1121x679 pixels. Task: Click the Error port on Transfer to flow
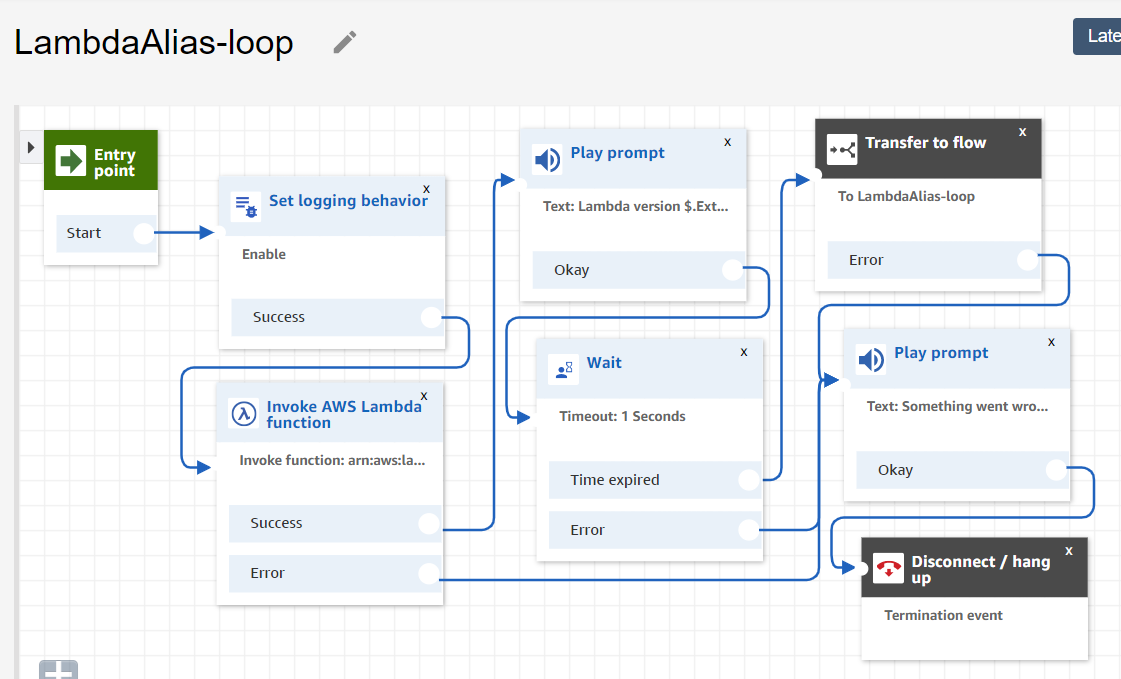[x=1030, y=260]
